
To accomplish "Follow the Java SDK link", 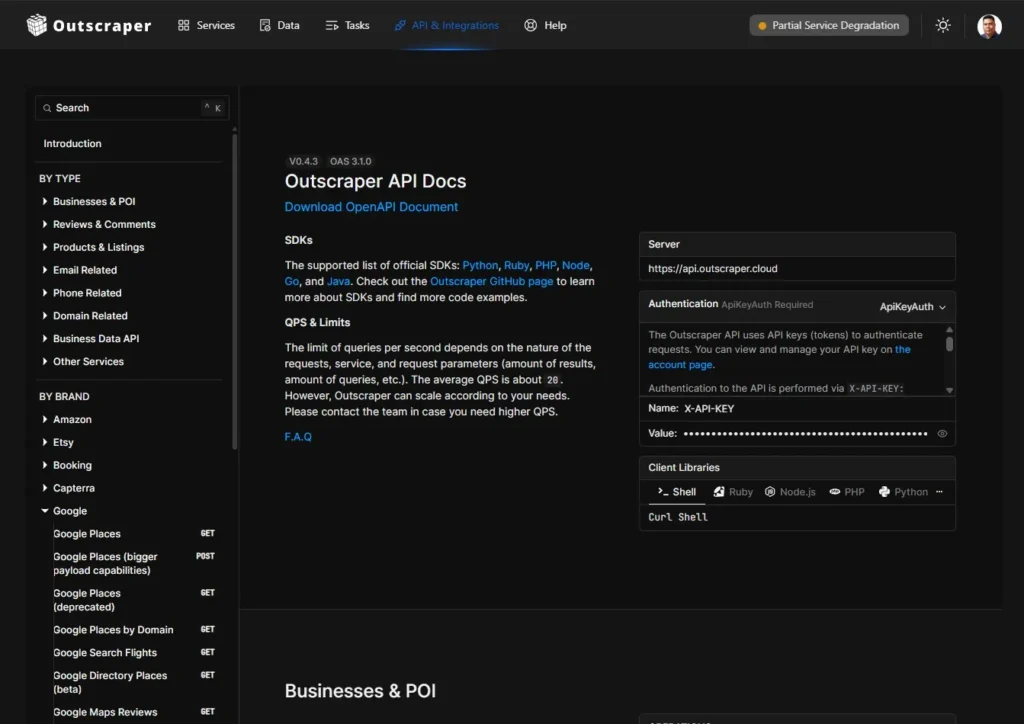I will pyautogui.click(x=338, y=281).
